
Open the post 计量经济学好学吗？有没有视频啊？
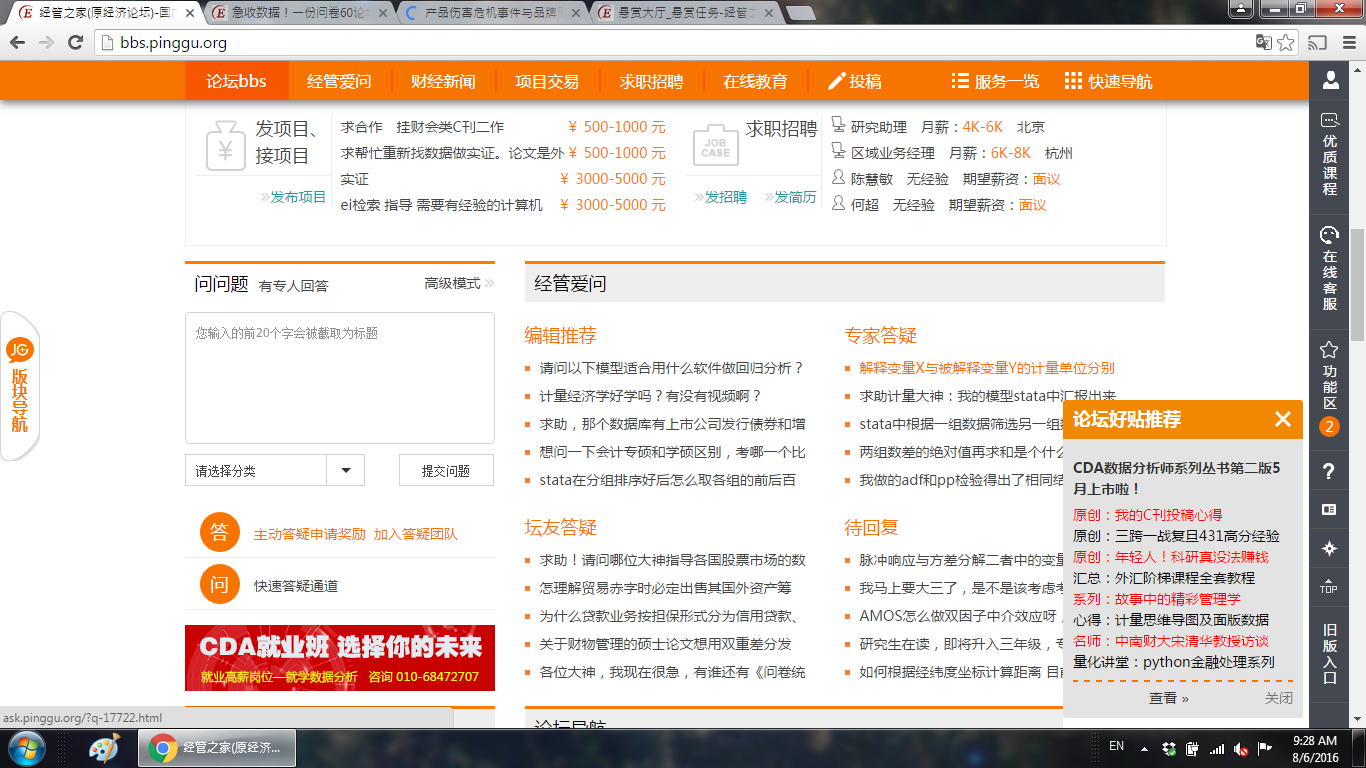pos(651,396)
